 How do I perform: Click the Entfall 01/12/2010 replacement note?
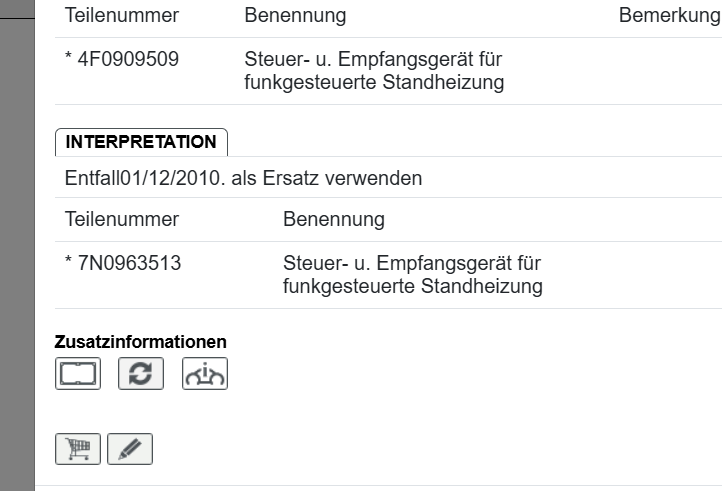click(243, 180)
